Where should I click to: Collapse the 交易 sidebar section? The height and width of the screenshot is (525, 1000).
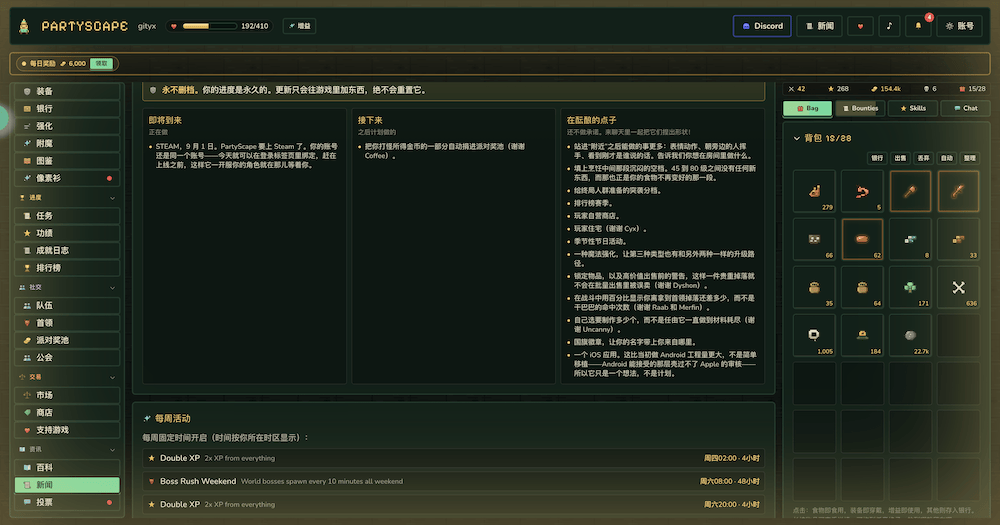67,377
